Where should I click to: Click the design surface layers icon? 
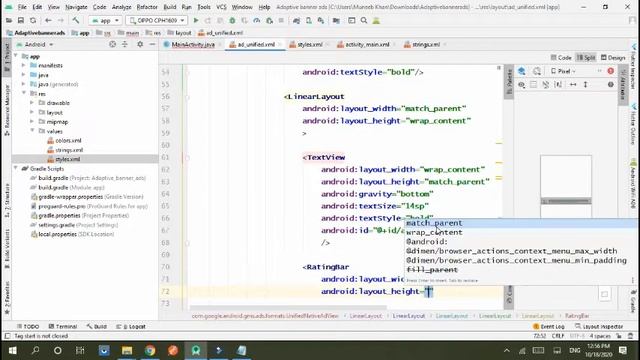[522, 71]
